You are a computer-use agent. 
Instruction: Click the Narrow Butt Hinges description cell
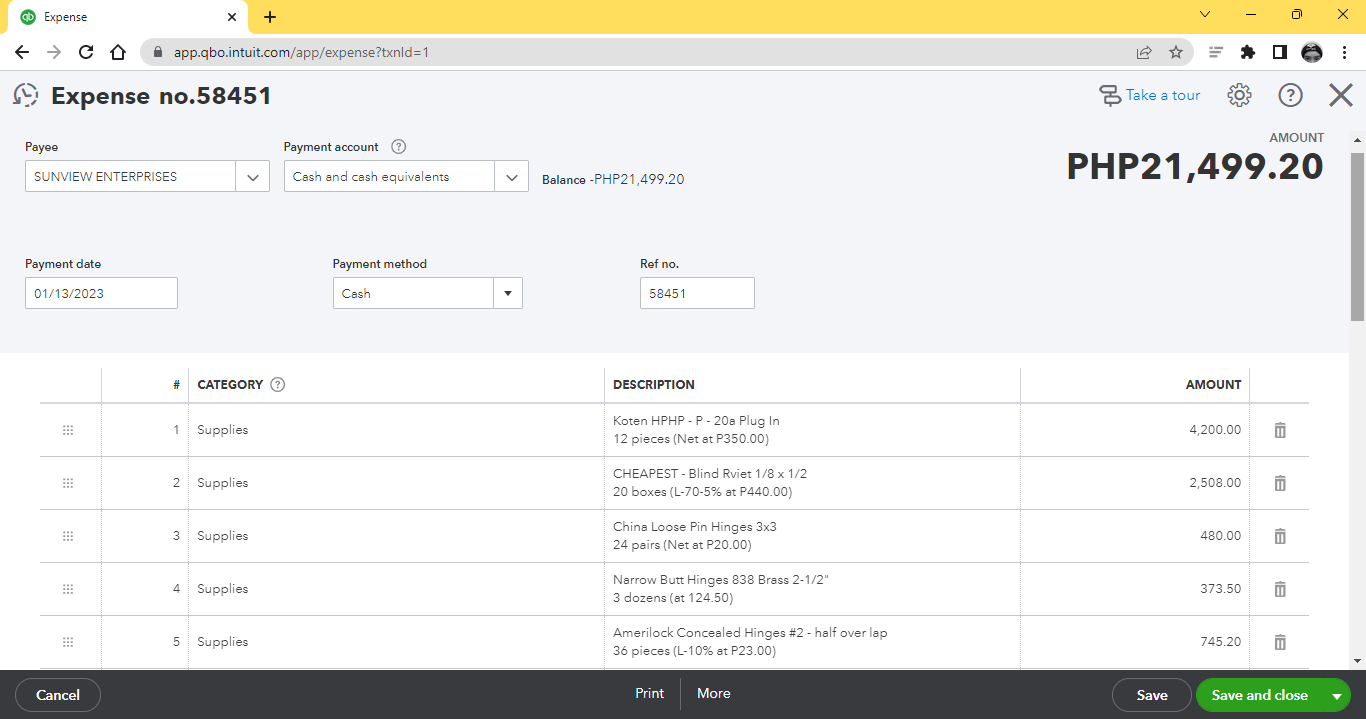(812, 589)
